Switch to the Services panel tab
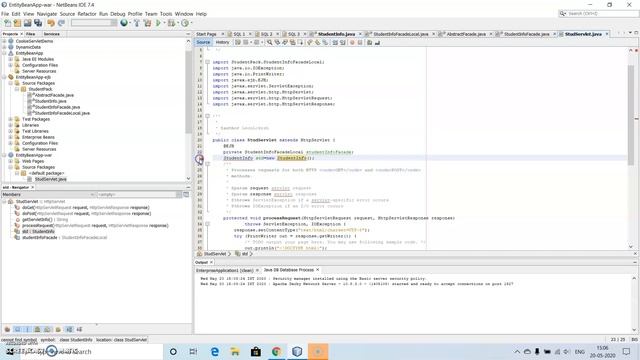640x360 pixels. pos(51,34)
